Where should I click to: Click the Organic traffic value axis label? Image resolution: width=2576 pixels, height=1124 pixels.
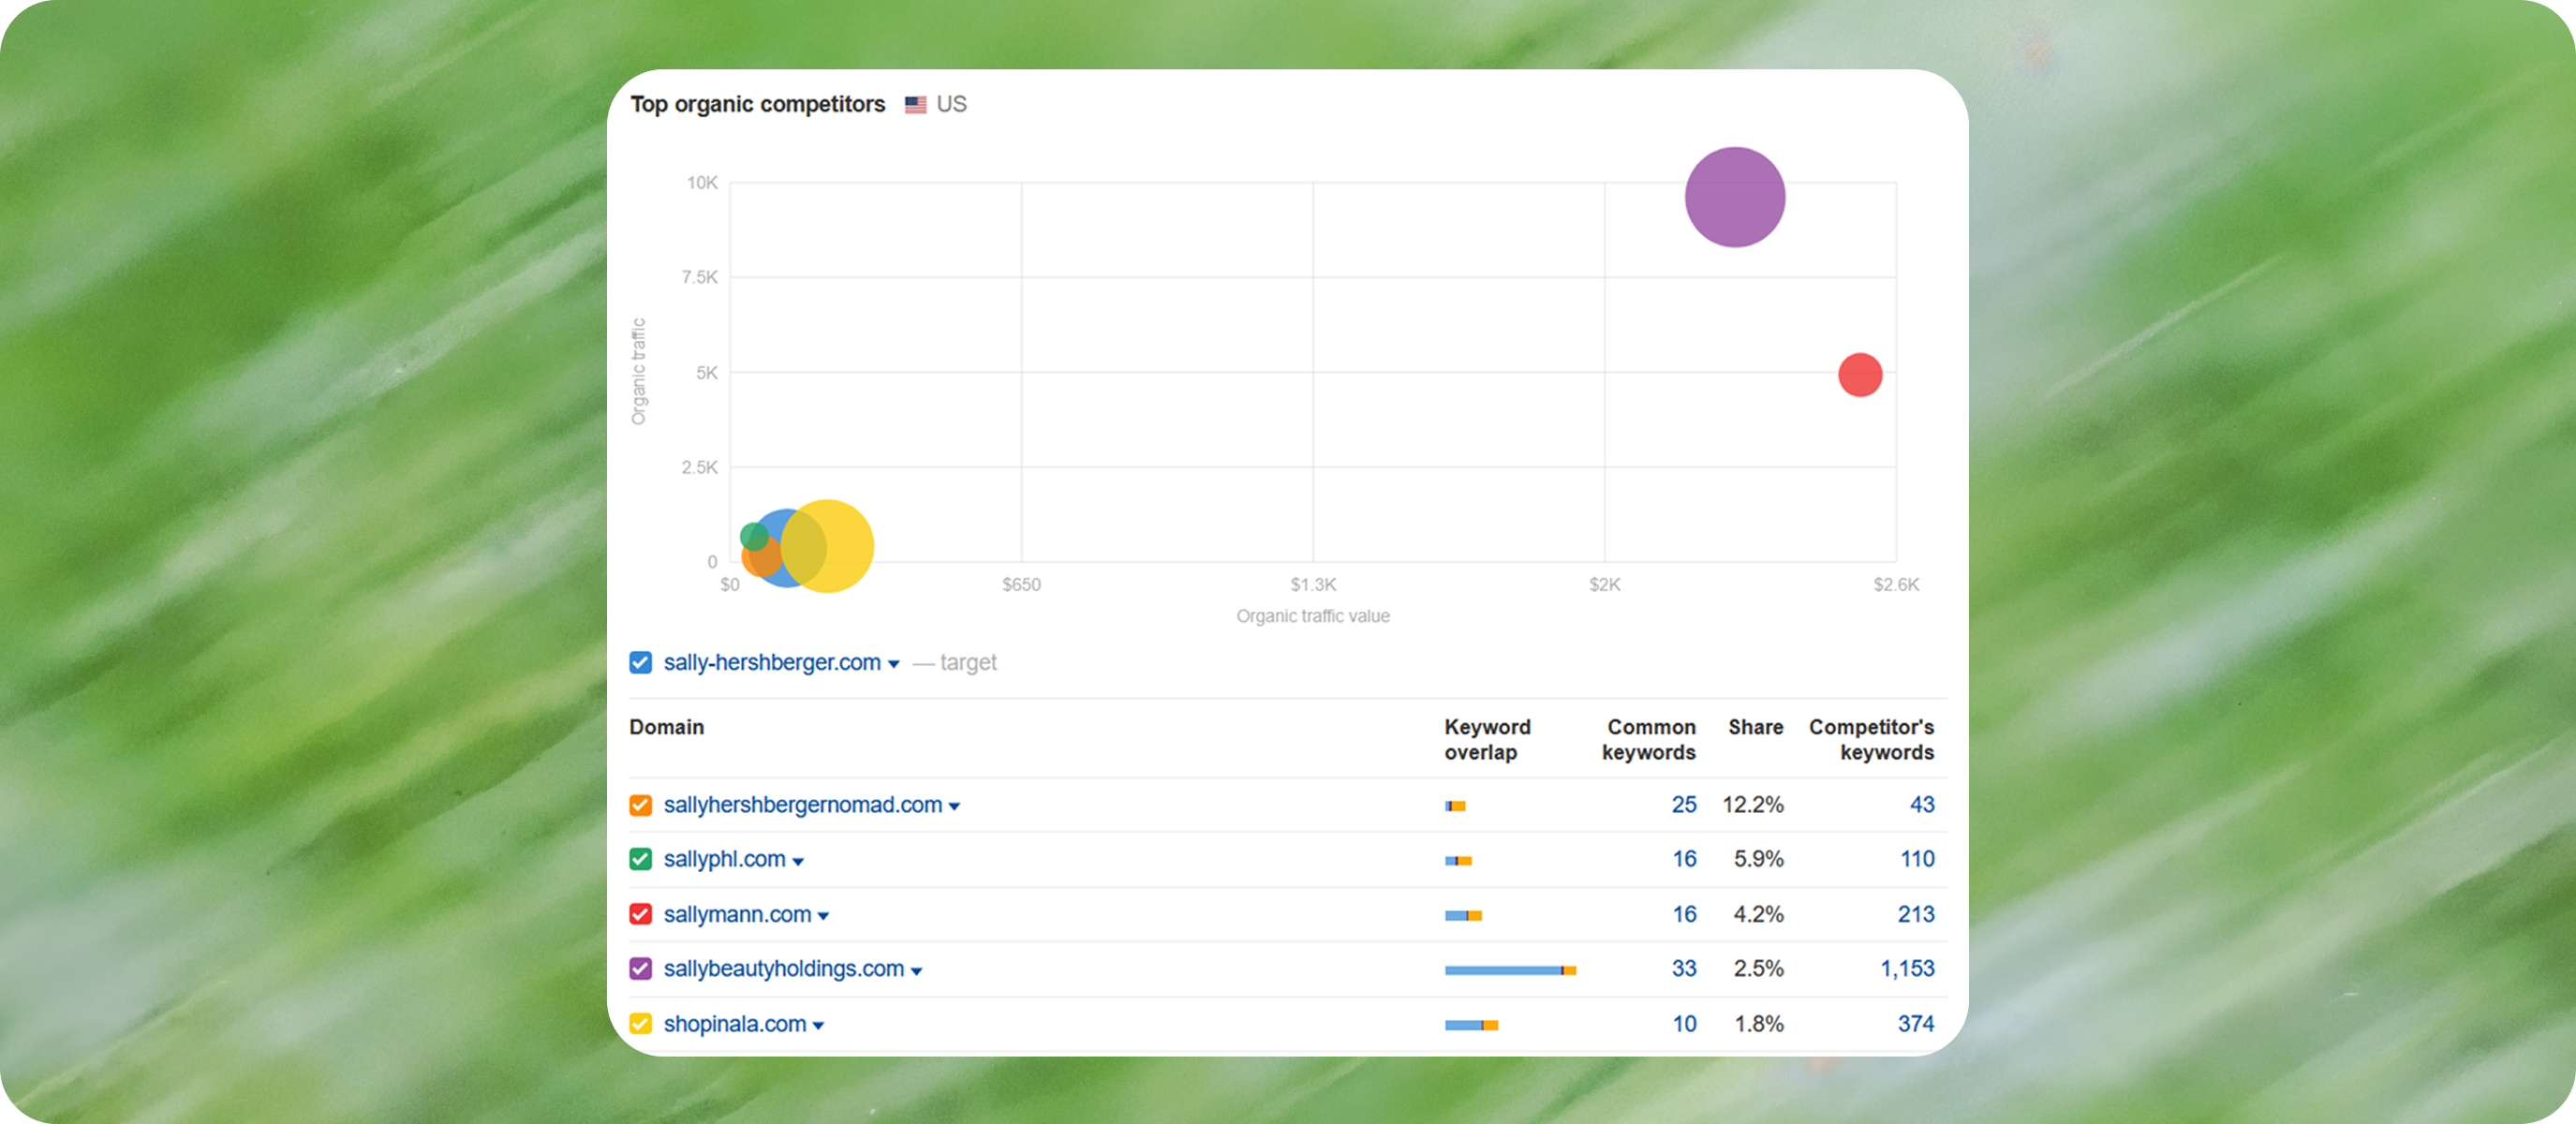(x=1313, y=616)
